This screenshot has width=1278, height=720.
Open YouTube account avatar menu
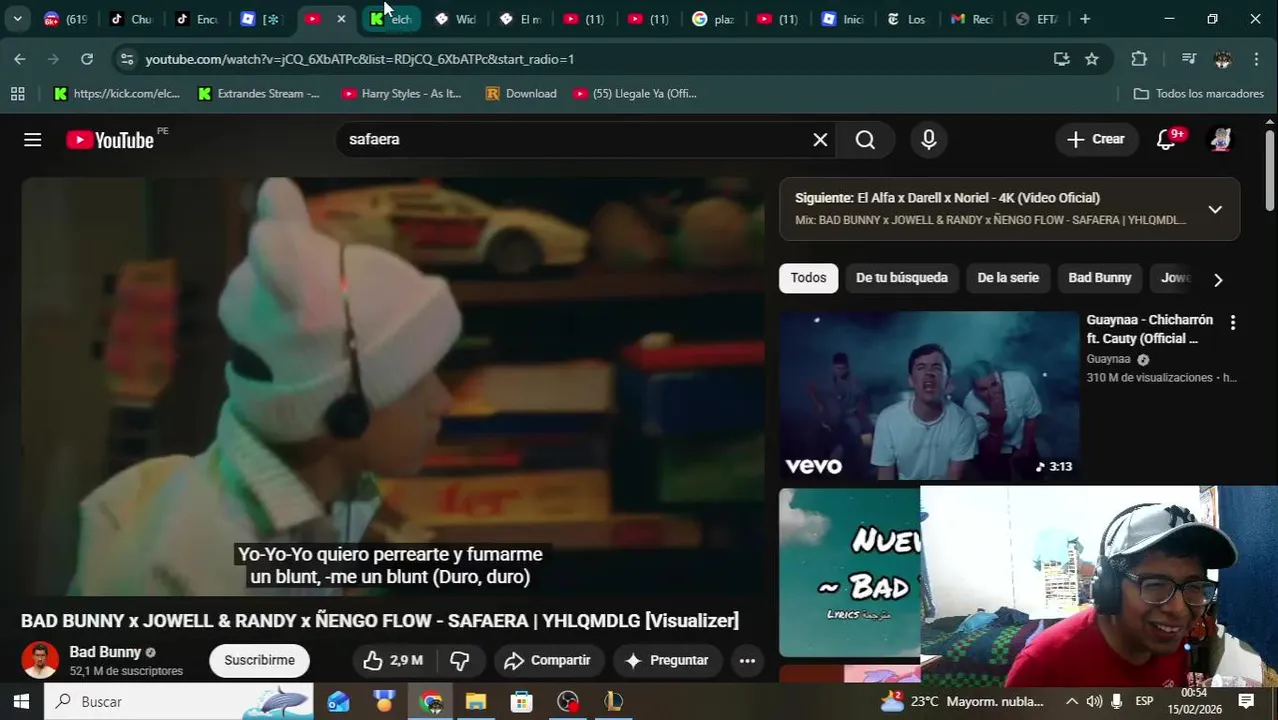(x=1220, y=139)
